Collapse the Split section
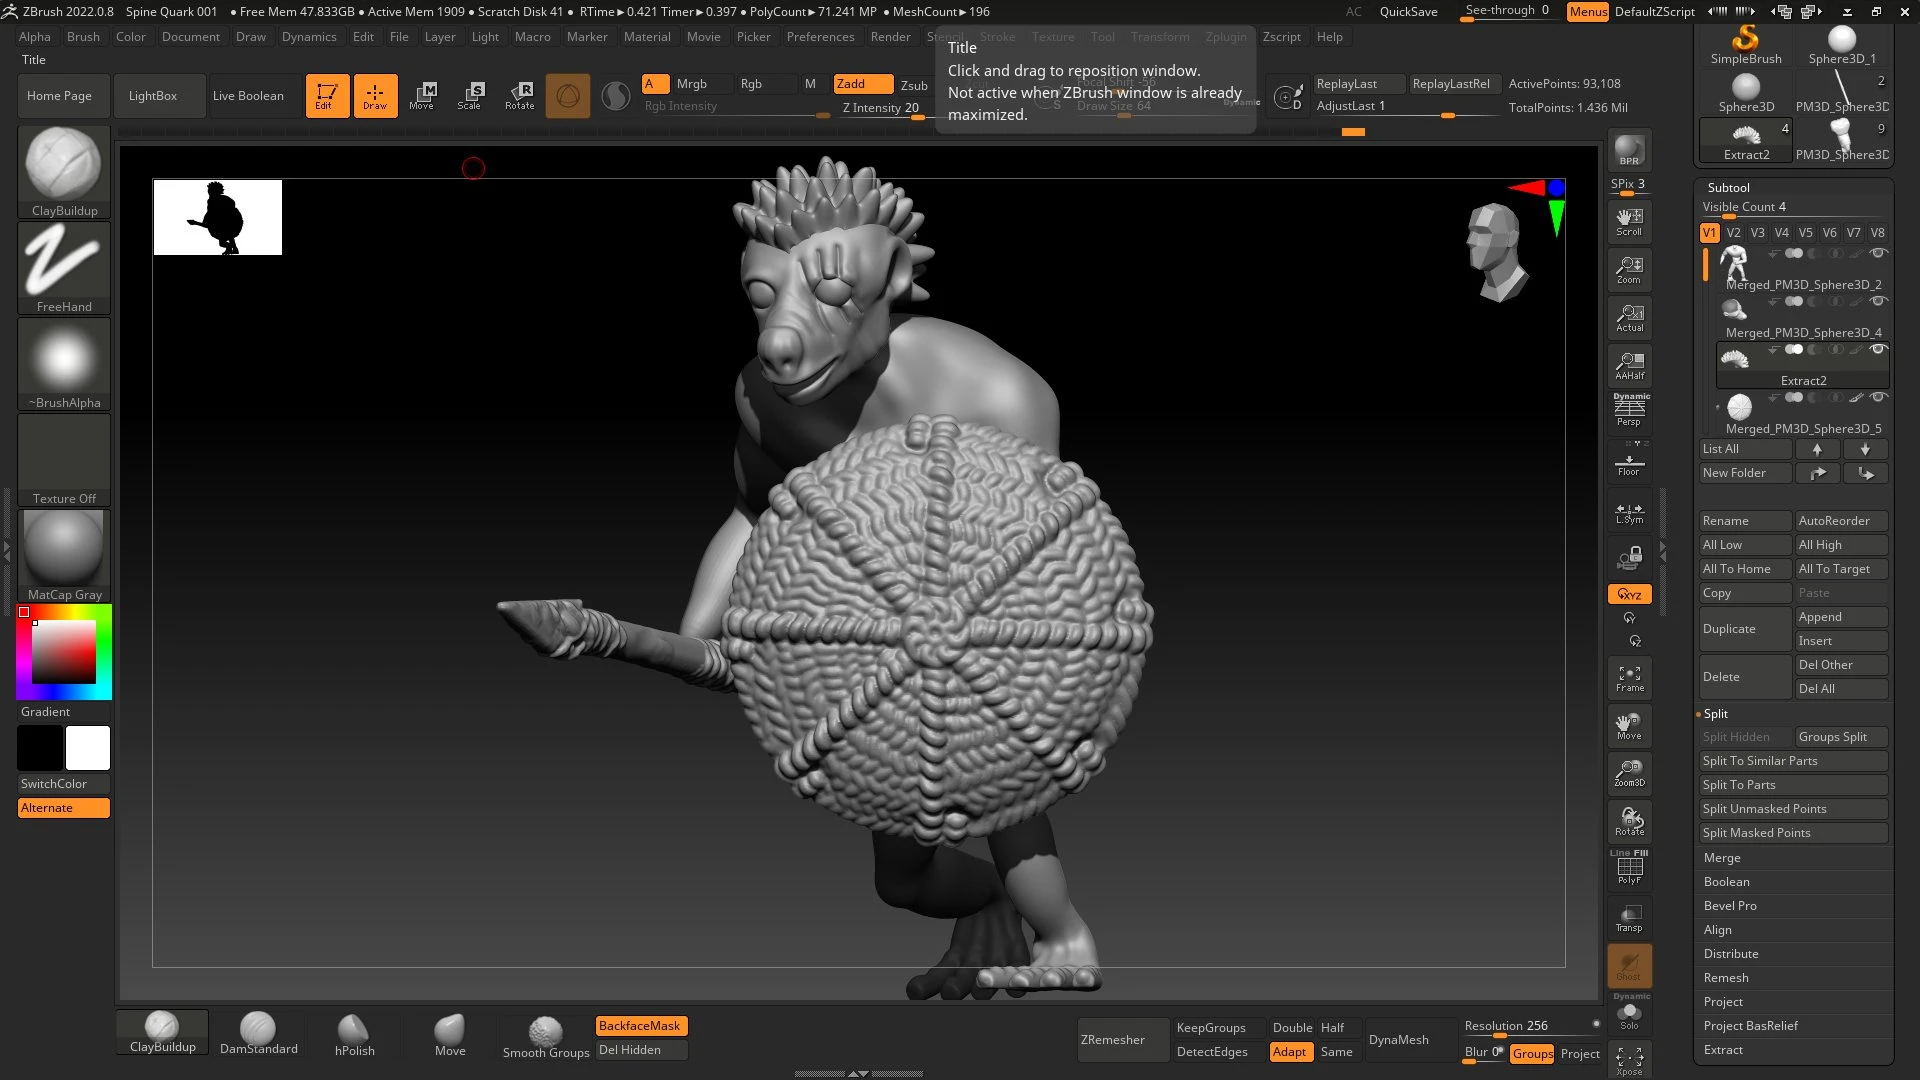 click(x=1716, y=714)
